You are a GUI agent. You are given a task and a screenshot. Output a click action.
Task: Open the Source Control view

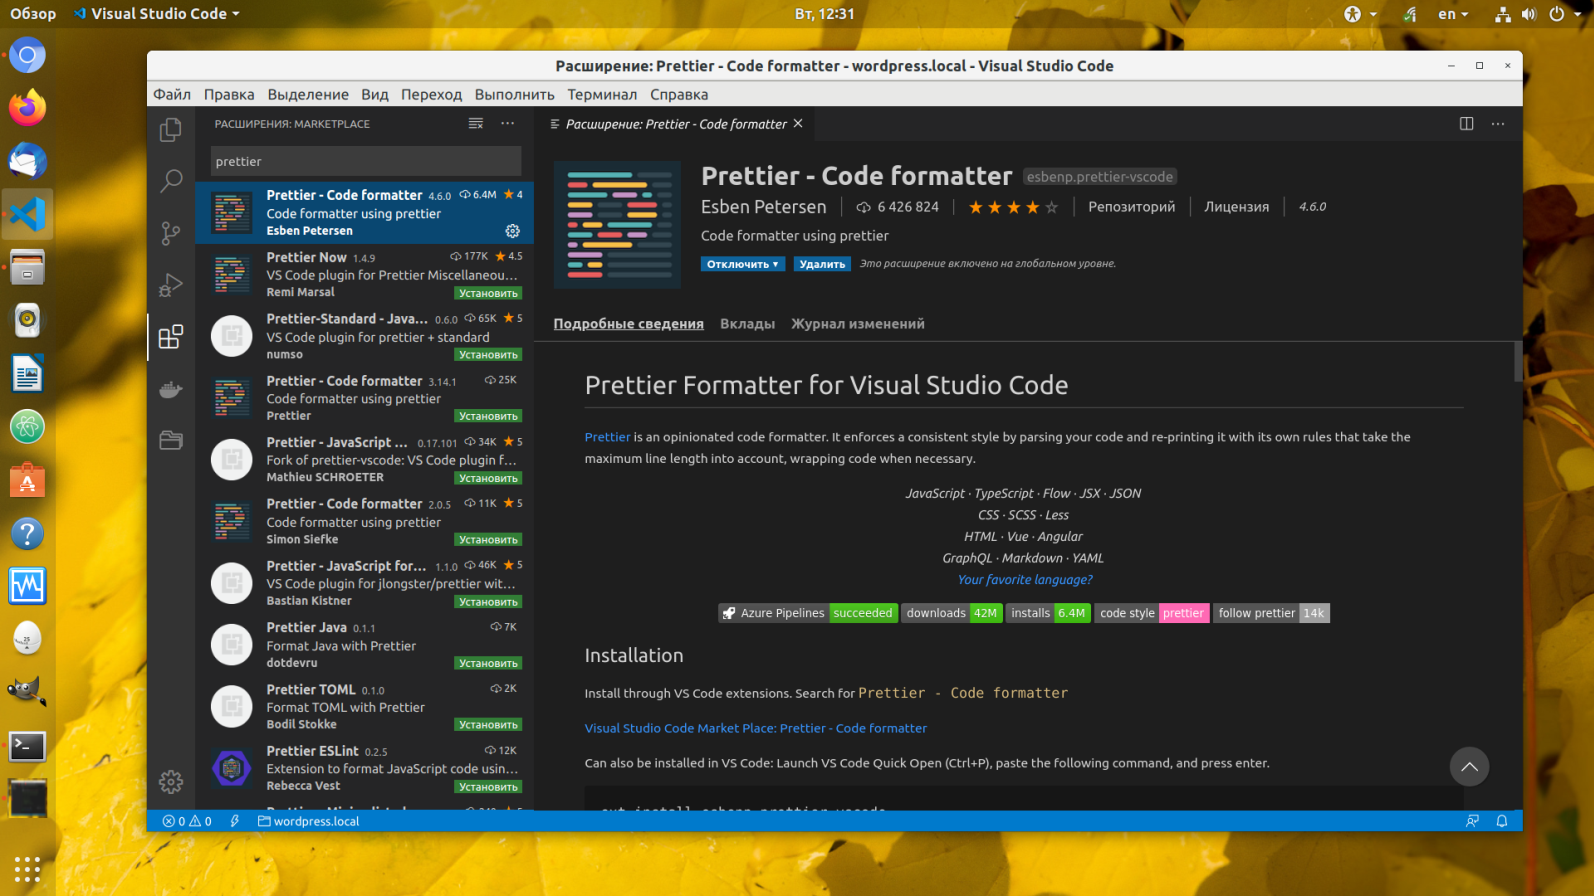(x=171, y=233)
